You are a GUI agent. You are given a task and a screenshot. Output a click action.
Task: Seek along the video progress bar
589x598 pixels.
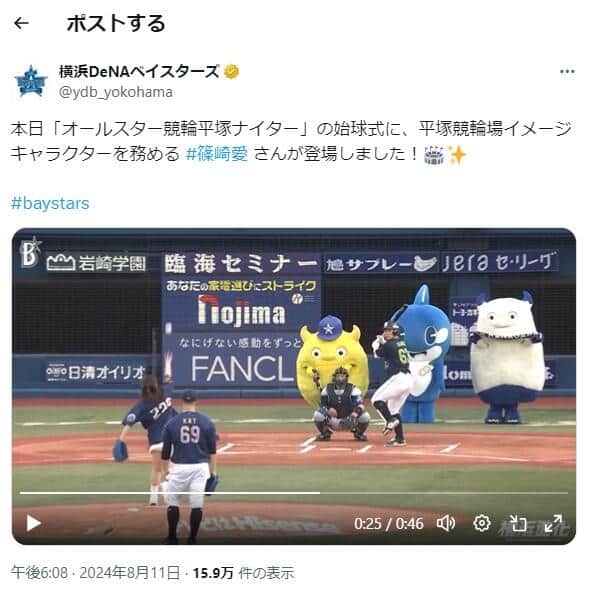pyautogui.click(x=294, y=493)
